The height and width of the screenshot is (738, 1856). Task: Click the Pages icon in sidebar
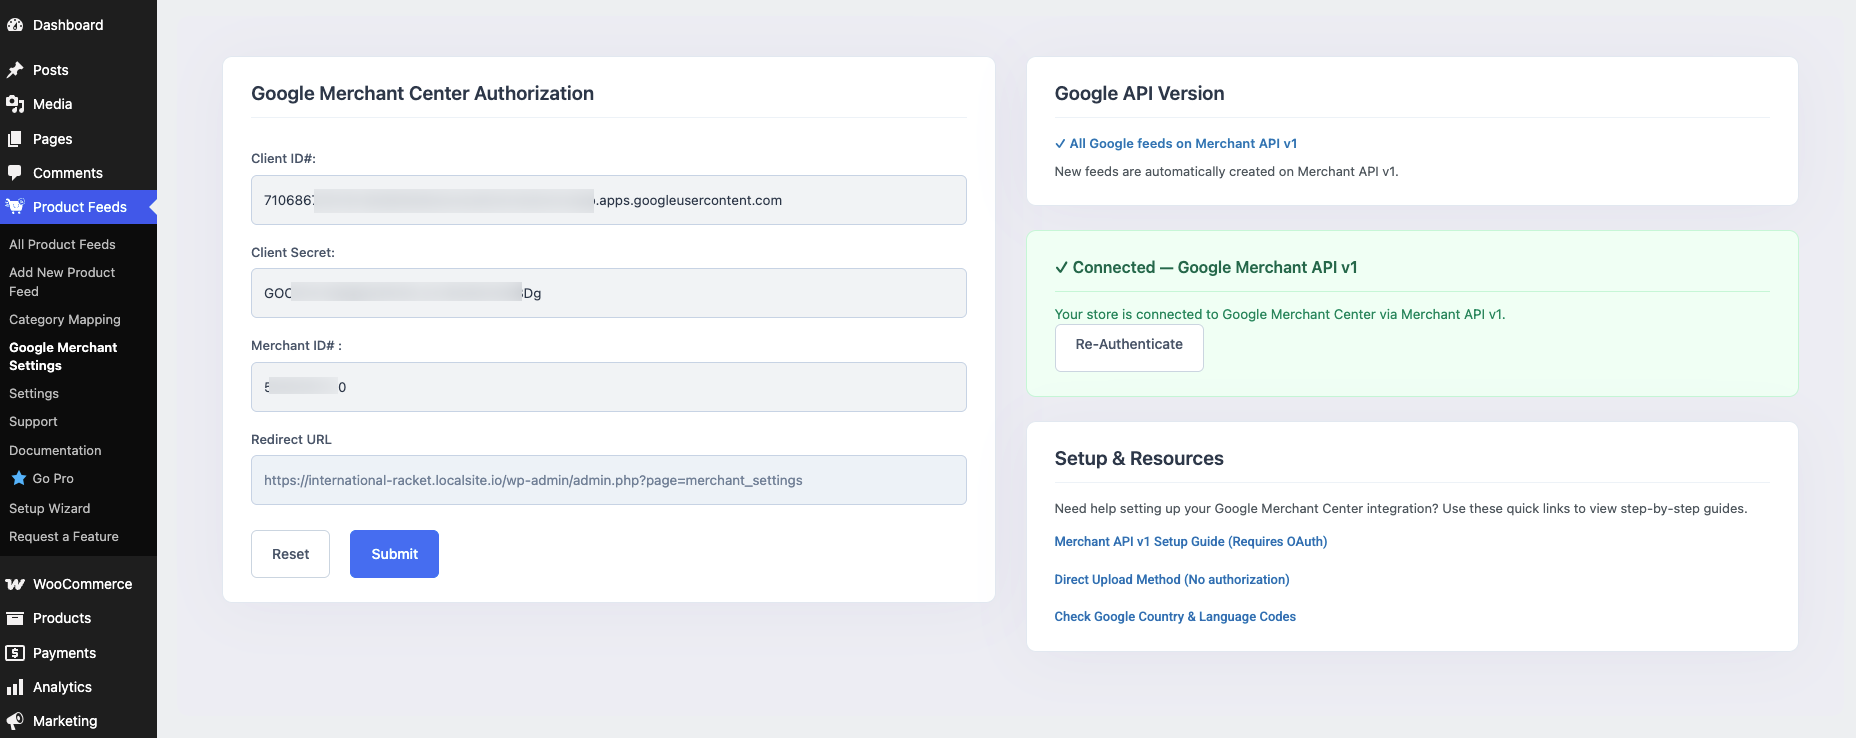tap(15, 139)
